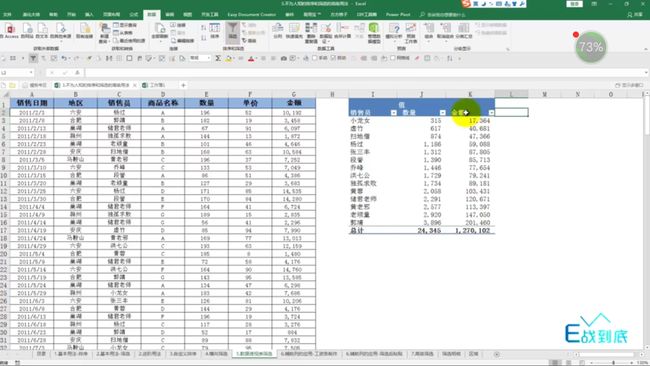The image size is (650, 366).
Task: Switch to the Insert (插入) ribbon tab
Action: 89,15
